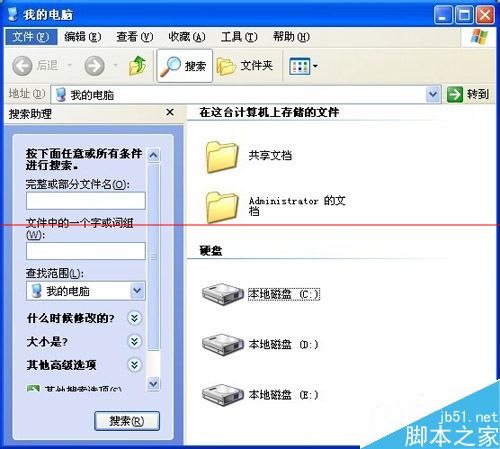Click the Search magnifier toolbar button
The height and width of the screenshot is (449, 500).
tap(184, 66)
